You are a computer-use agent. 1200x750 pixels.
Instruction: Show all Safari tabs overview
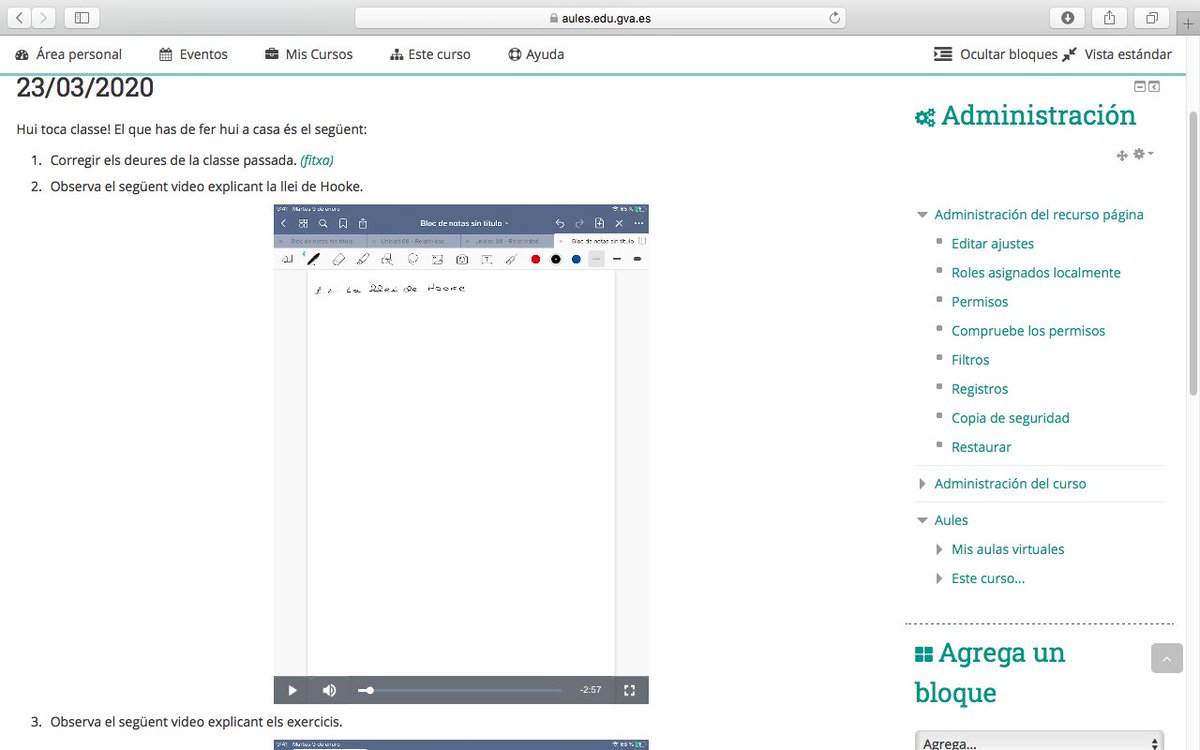coord(1152,17)
